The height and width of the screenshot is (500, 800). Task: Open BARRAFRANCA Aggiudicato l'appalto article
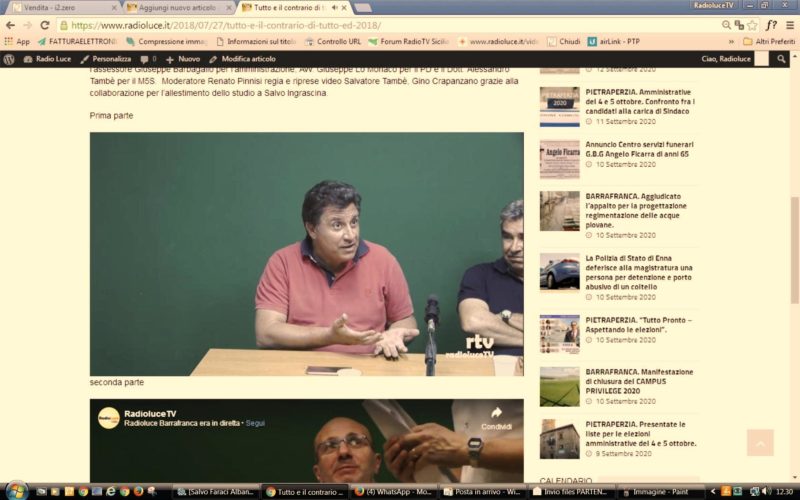[636, 210]
